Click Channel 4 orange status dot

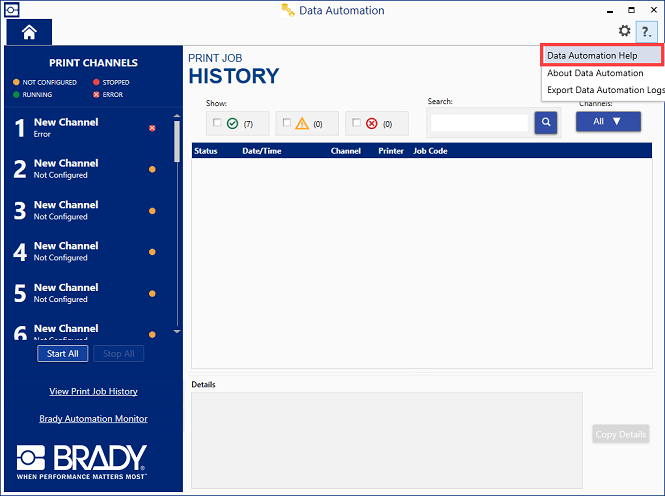152,252
